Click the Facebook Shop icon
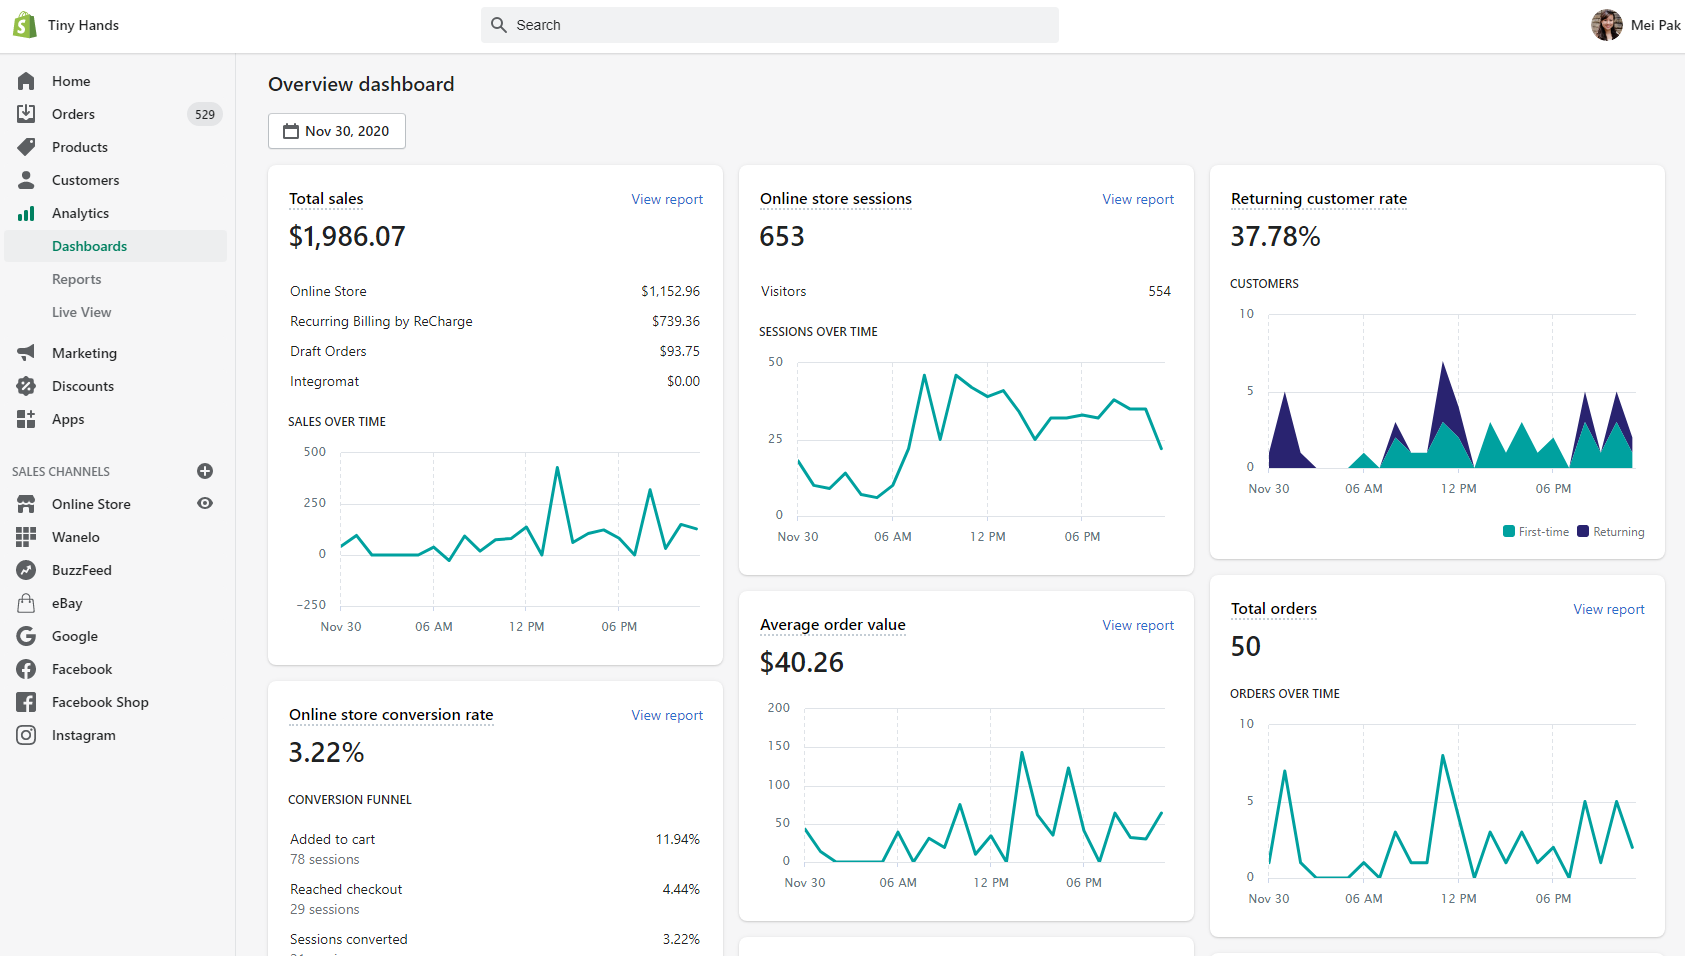 click(26, 702)
